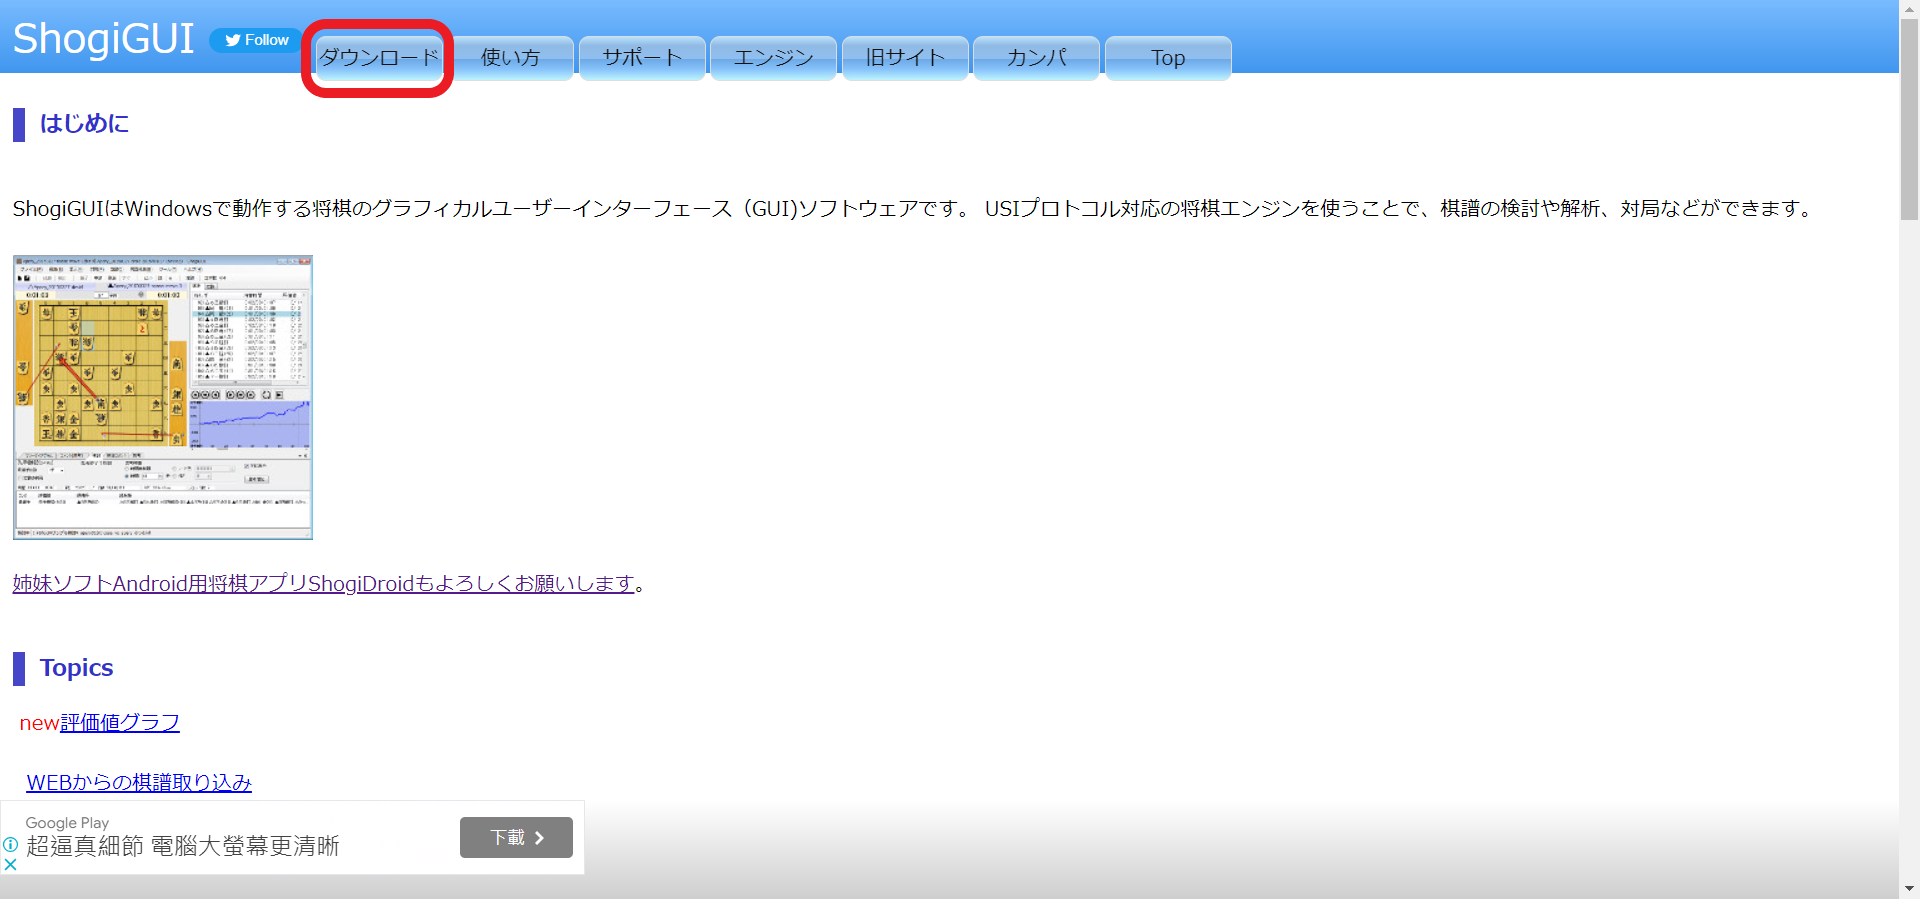Open the 評価値グラフ topic link
This screenshot has width=1920, height=899.
pos(120,722)
